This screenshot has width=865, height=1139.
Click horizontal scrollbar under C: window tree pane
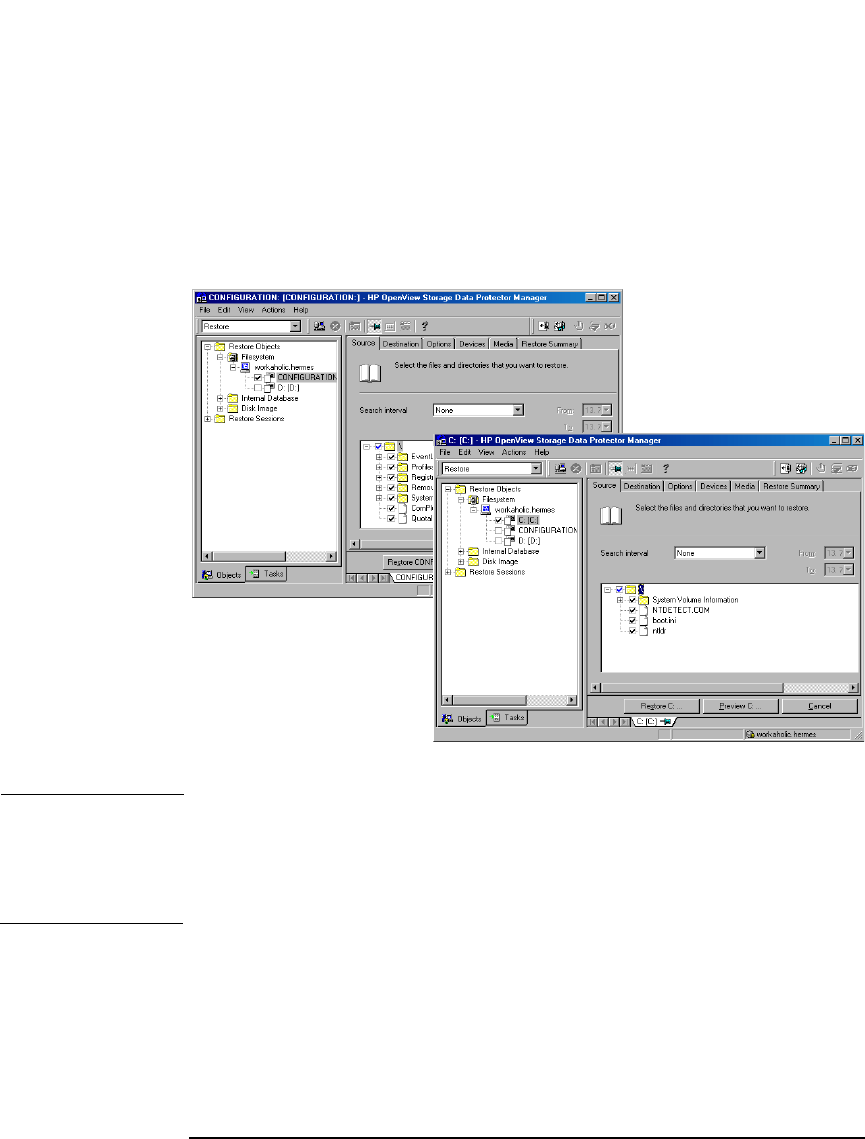point(510,700)
